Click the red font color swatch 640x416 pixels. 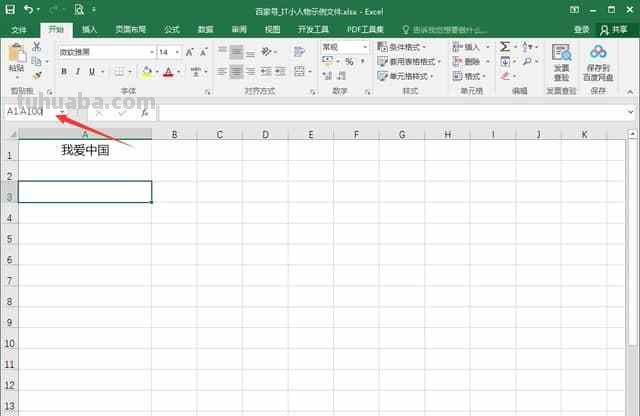coord(168,72)
